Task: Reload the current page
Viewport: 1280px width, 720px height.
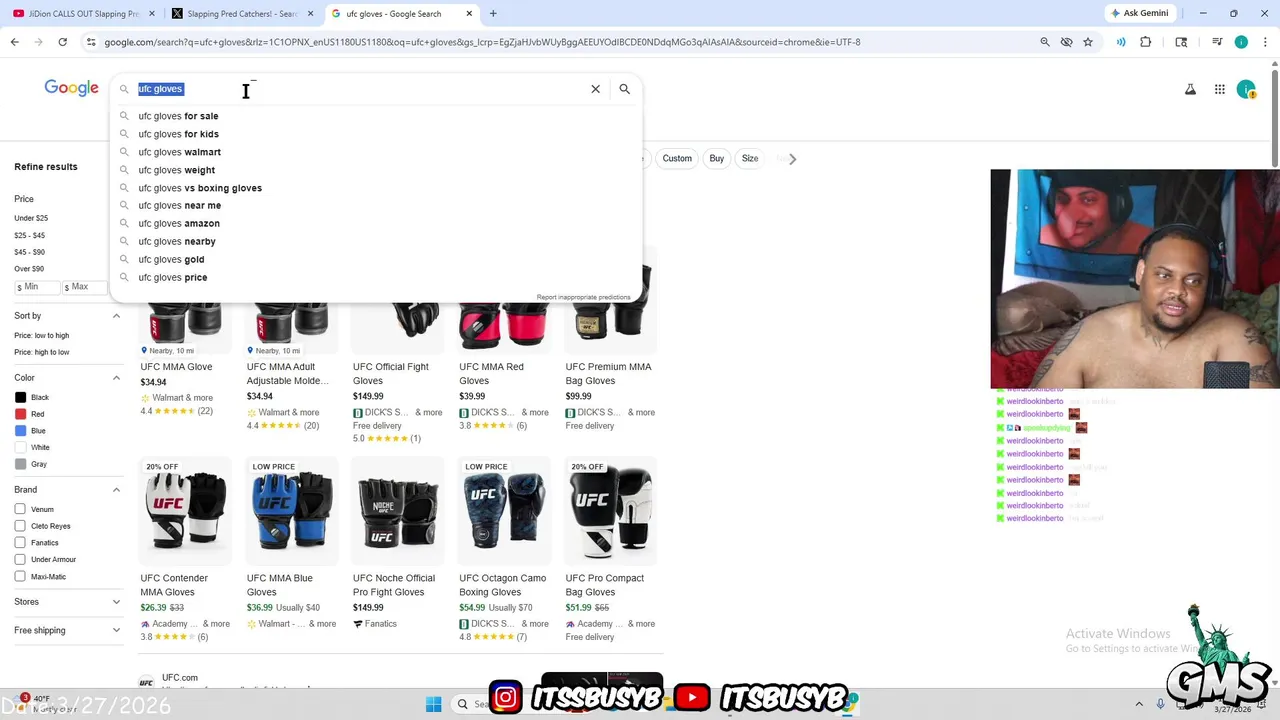Action: tap(62, 42)
